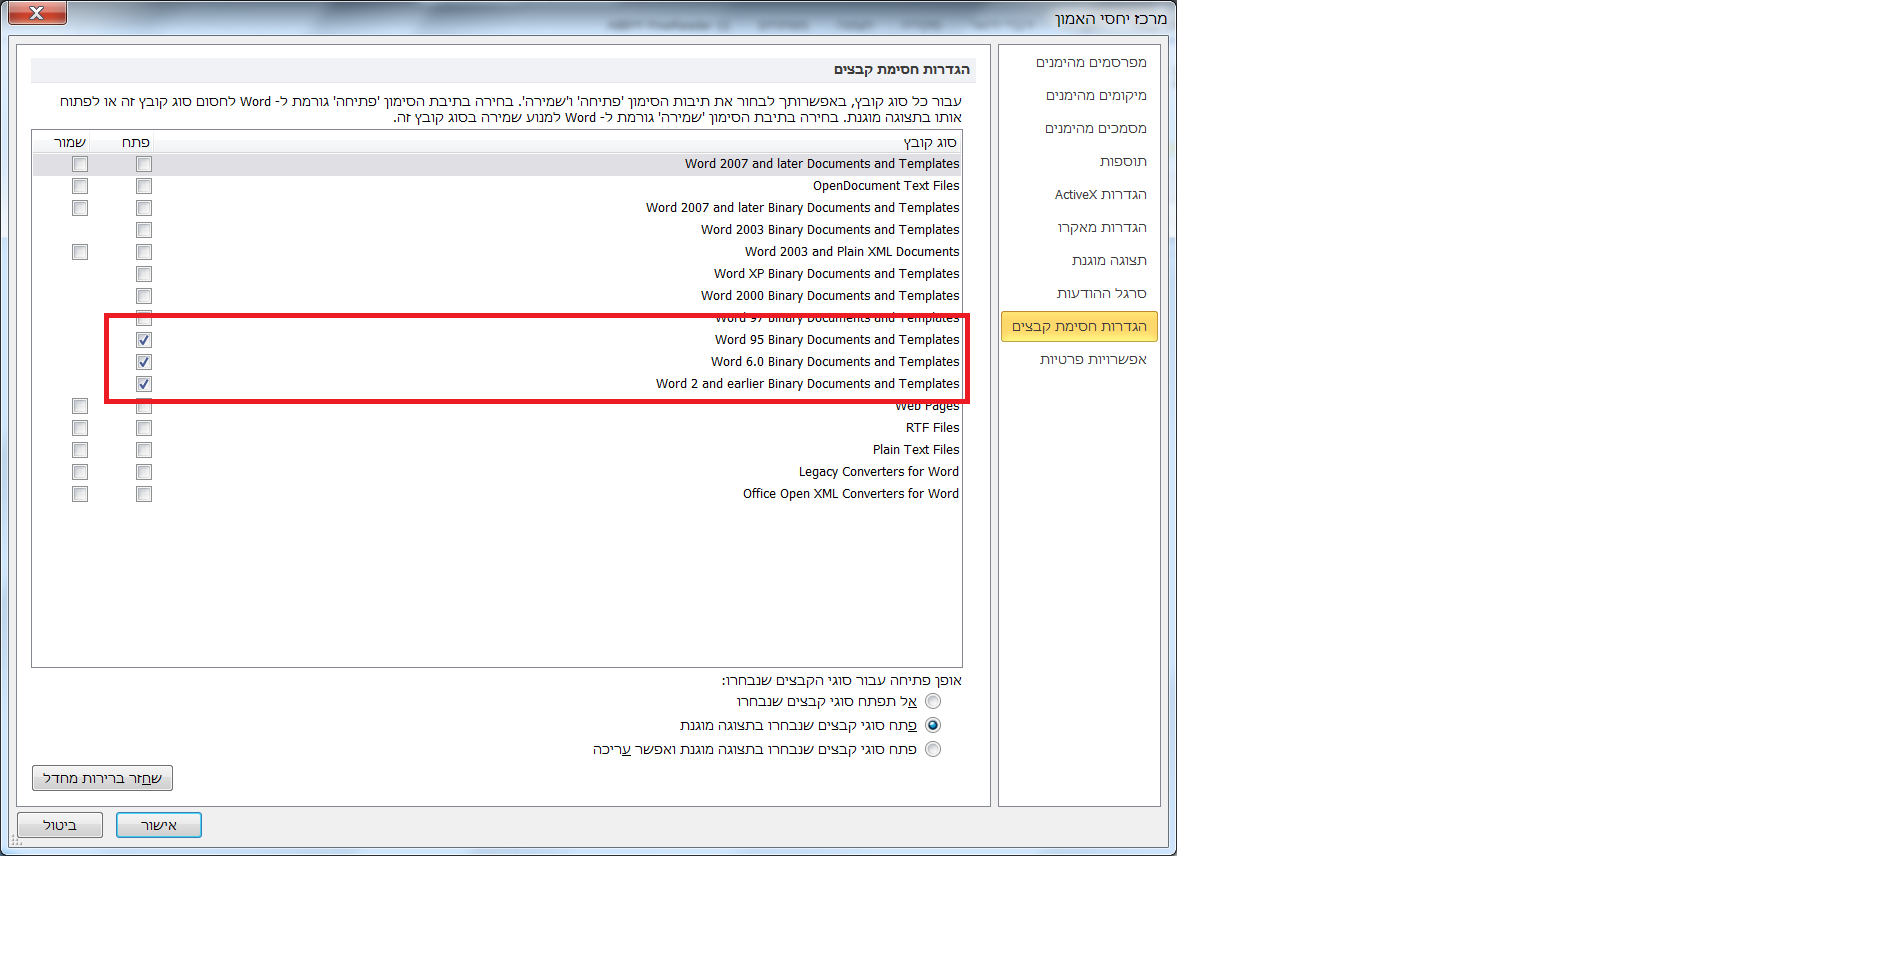1897x956 pixels.
Task: Check Open for Legacy Converters for Word
Action: point(144,472)
